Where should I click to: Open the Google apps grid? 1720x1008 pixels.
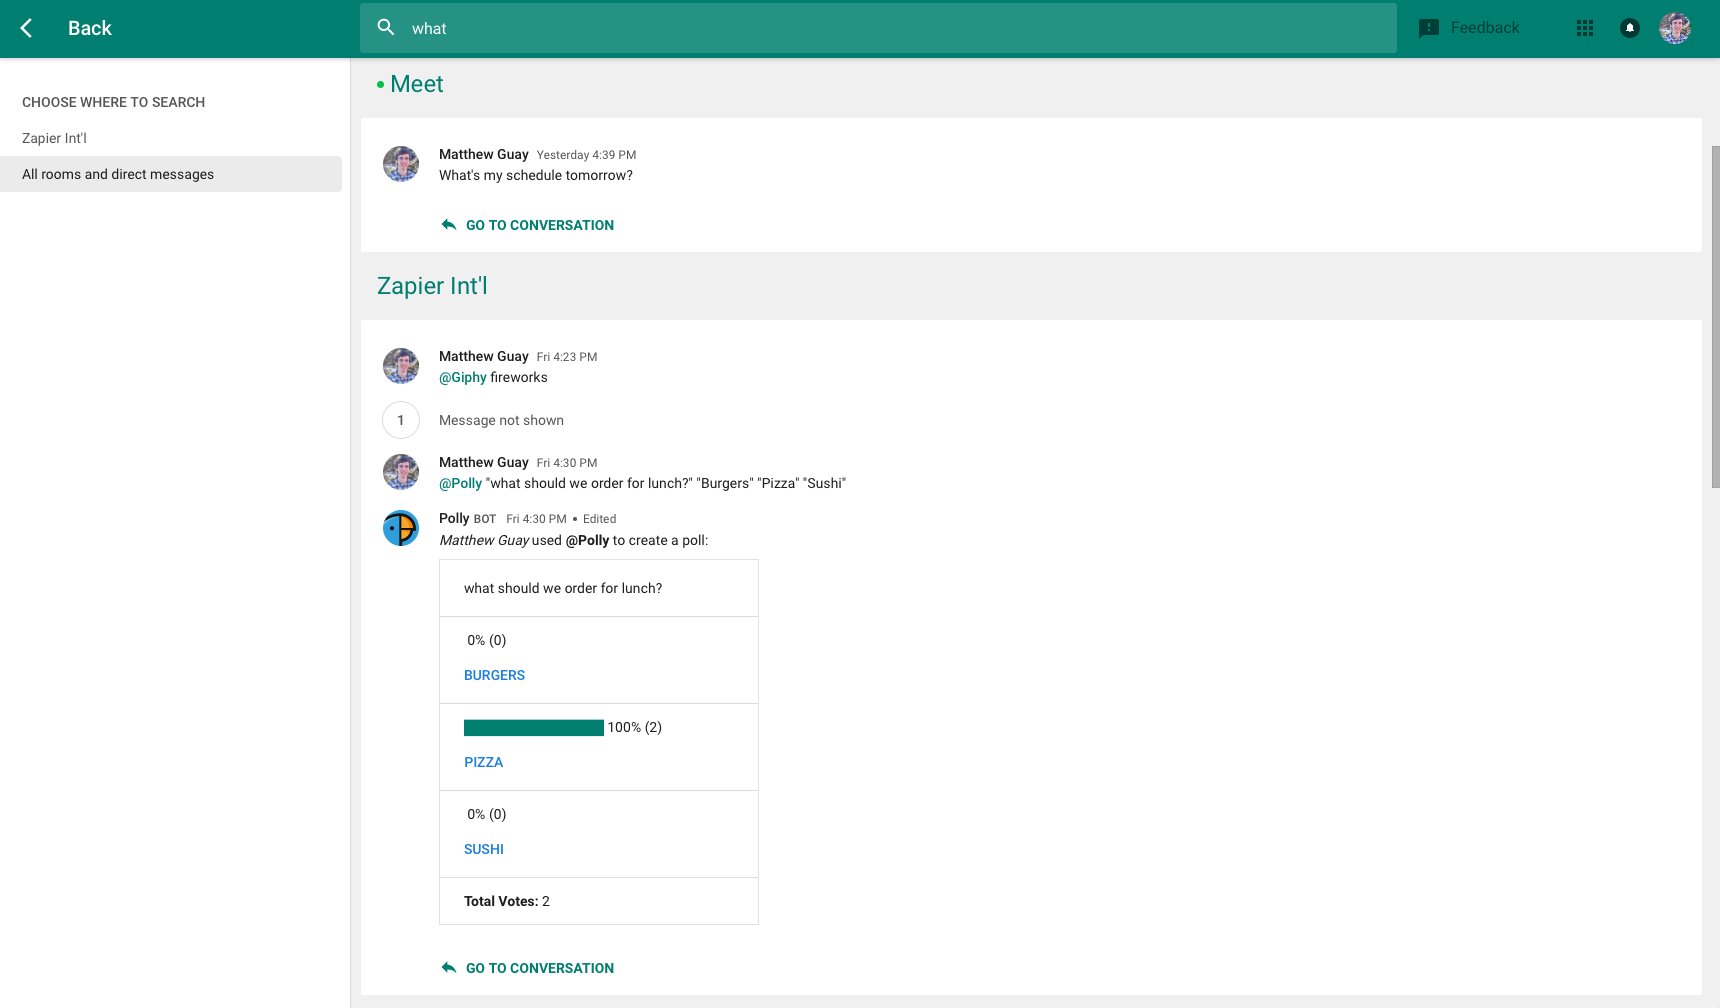(x=1584, y=28)
